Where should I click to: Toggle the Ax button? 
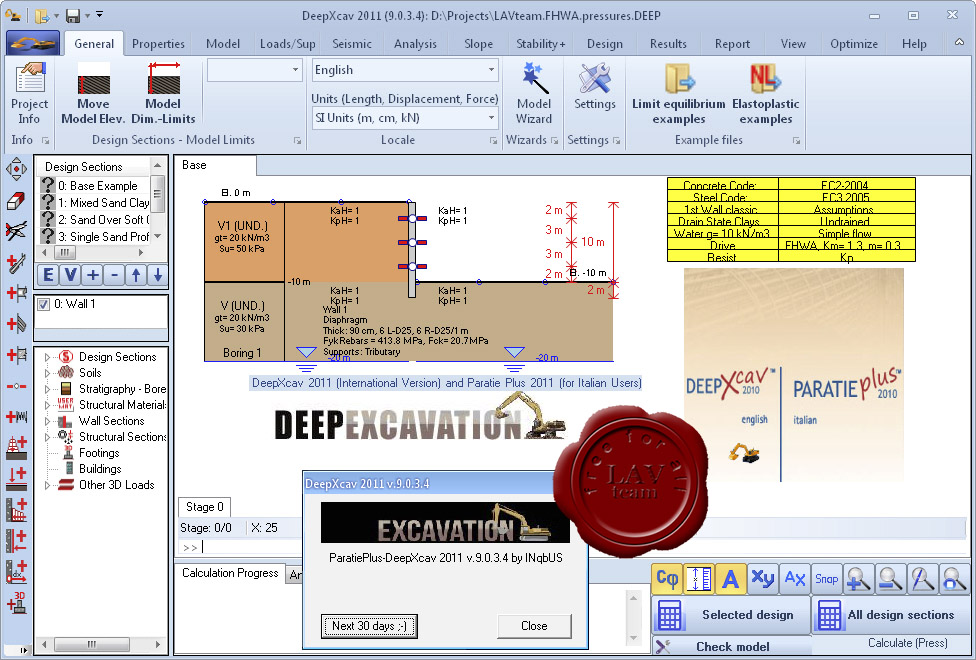(795, 579)
